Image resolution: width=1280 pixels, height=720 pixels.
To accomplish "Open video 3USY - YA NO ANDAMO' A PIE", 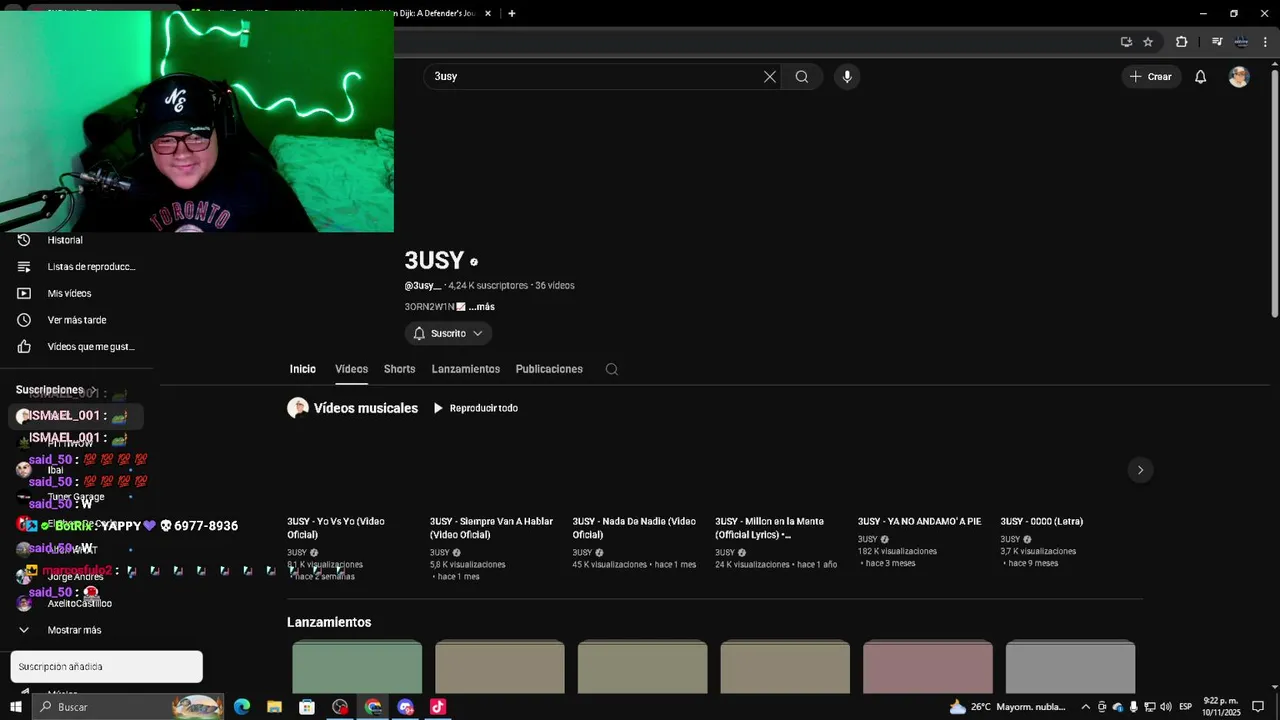I will pos(919,521).
